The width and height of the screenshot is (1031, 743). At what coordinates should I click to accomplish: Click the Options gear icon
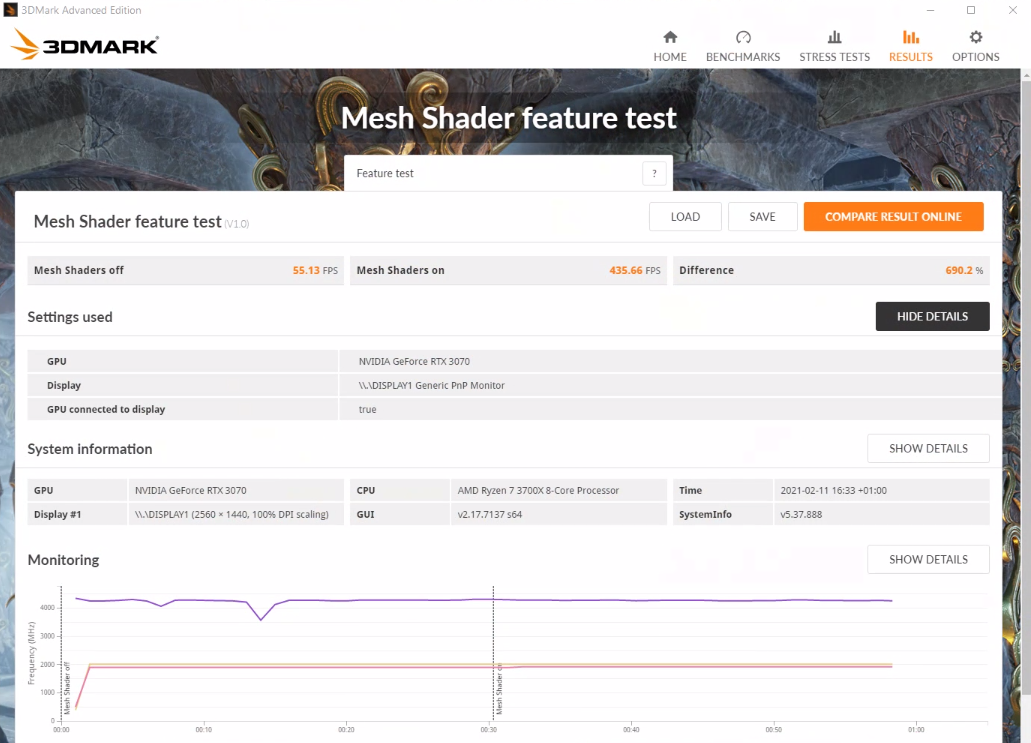(x=976, y=37)
